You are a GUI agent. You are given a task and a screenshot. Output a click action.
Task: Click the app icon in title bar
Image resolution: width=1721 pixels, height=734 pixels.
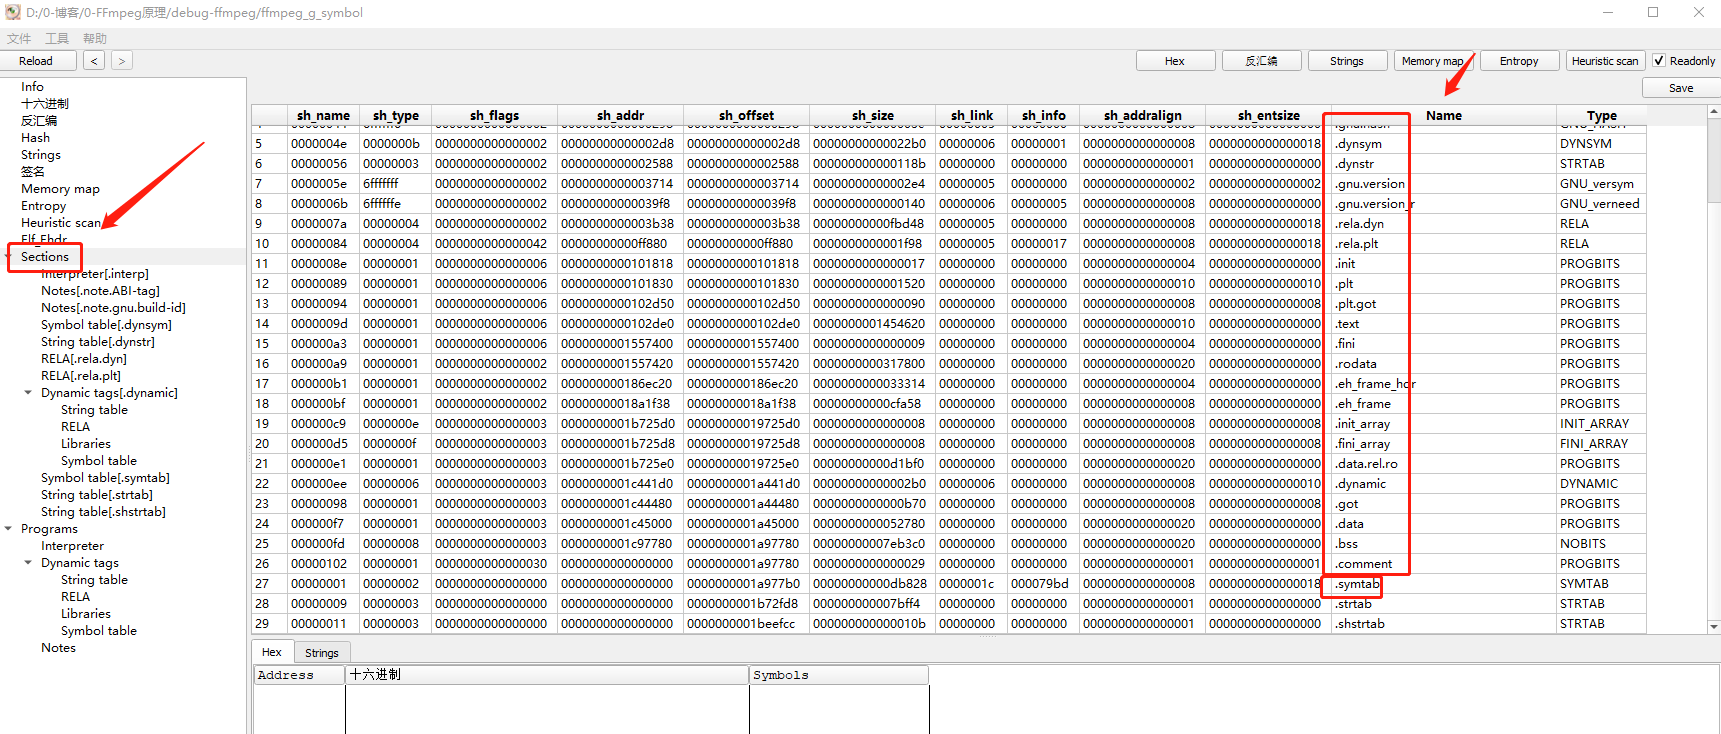tap(12, 13)
